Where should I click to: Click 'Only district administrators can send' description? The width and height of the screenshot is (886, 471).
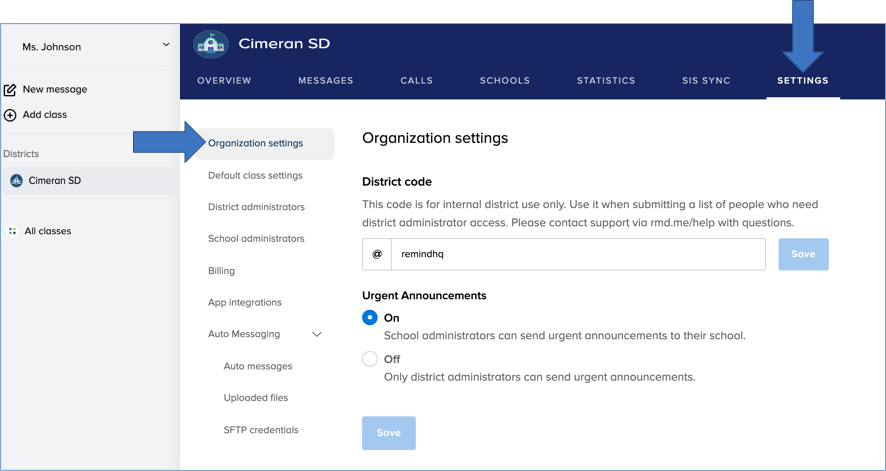540,377
